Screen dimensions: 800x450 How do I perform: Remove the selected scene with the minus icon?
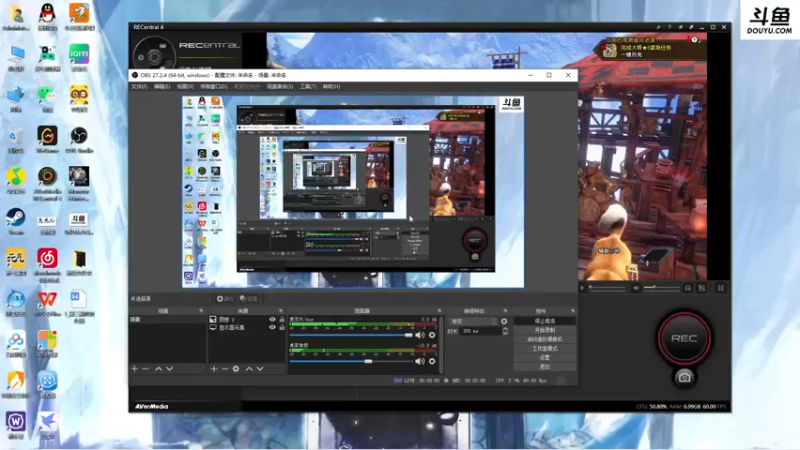[145, 368]
